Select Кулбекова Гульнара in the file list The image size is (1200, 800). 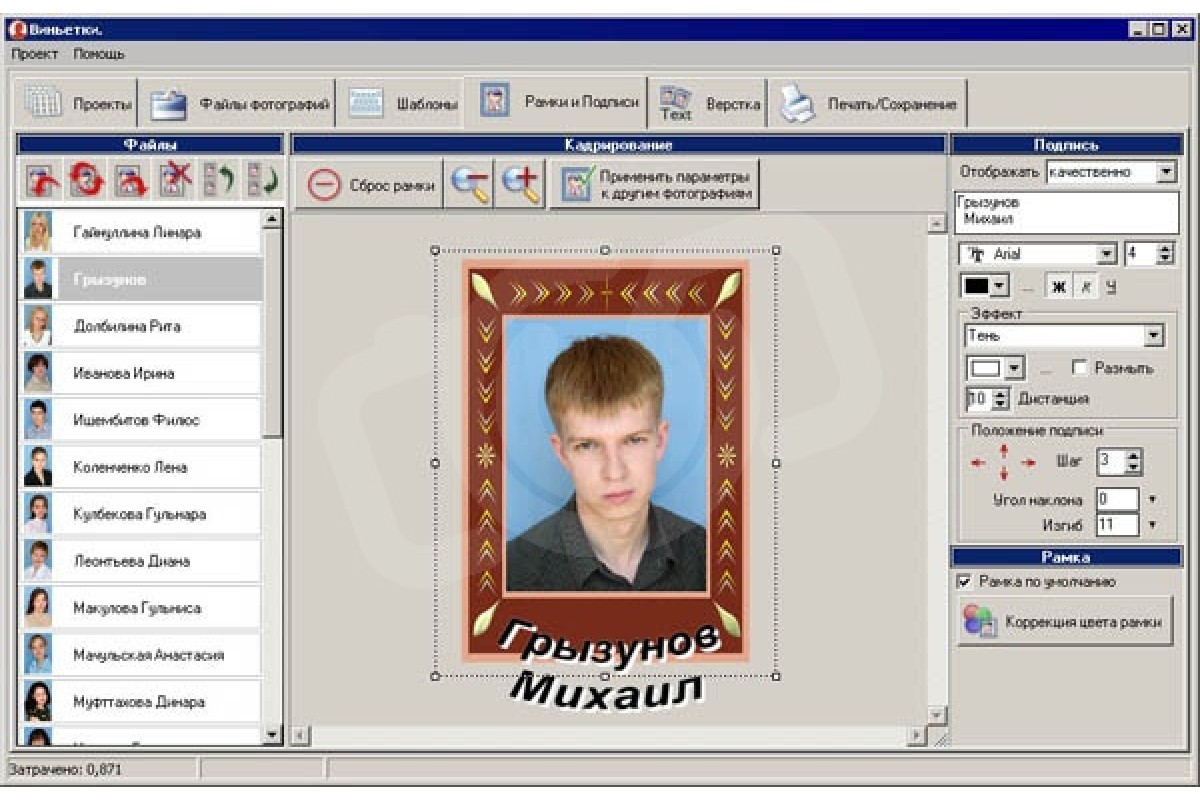[x=141, y=514]
